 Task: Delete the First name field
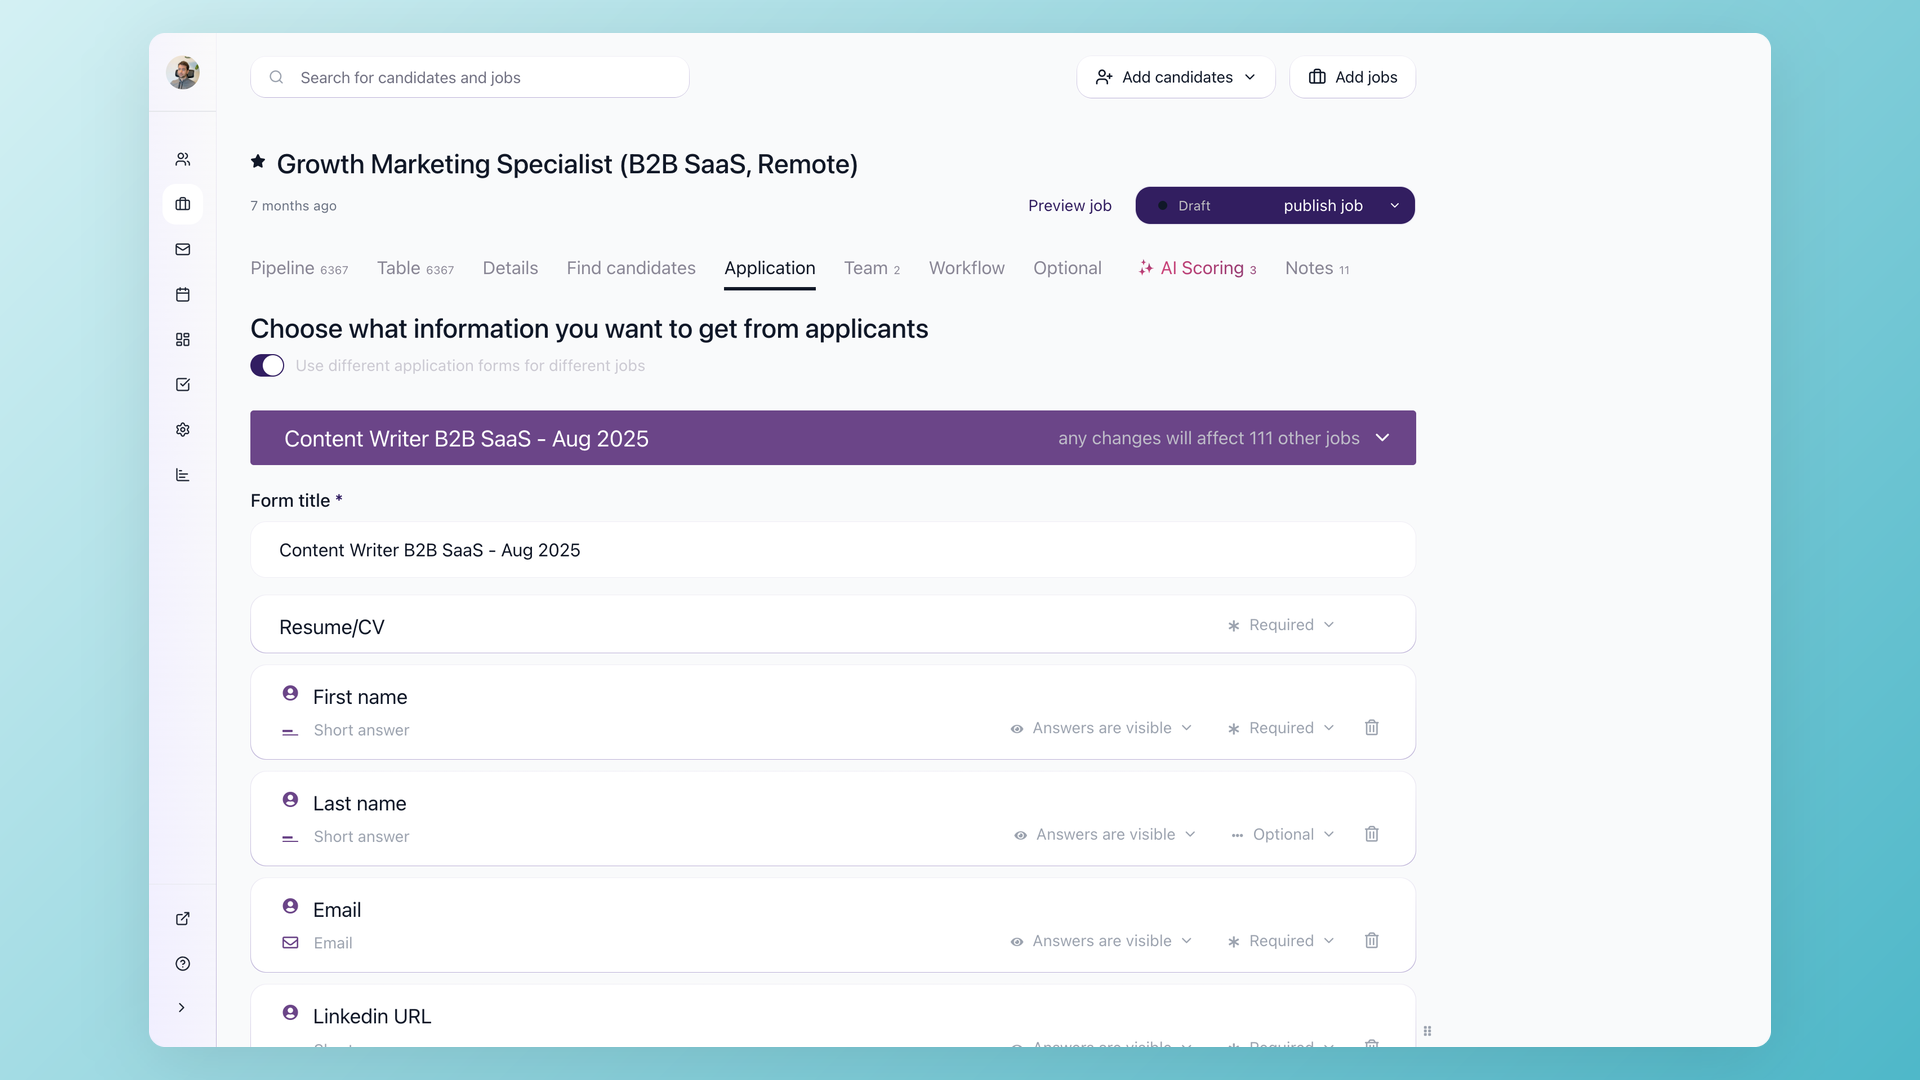click(x=1372, y=728)
